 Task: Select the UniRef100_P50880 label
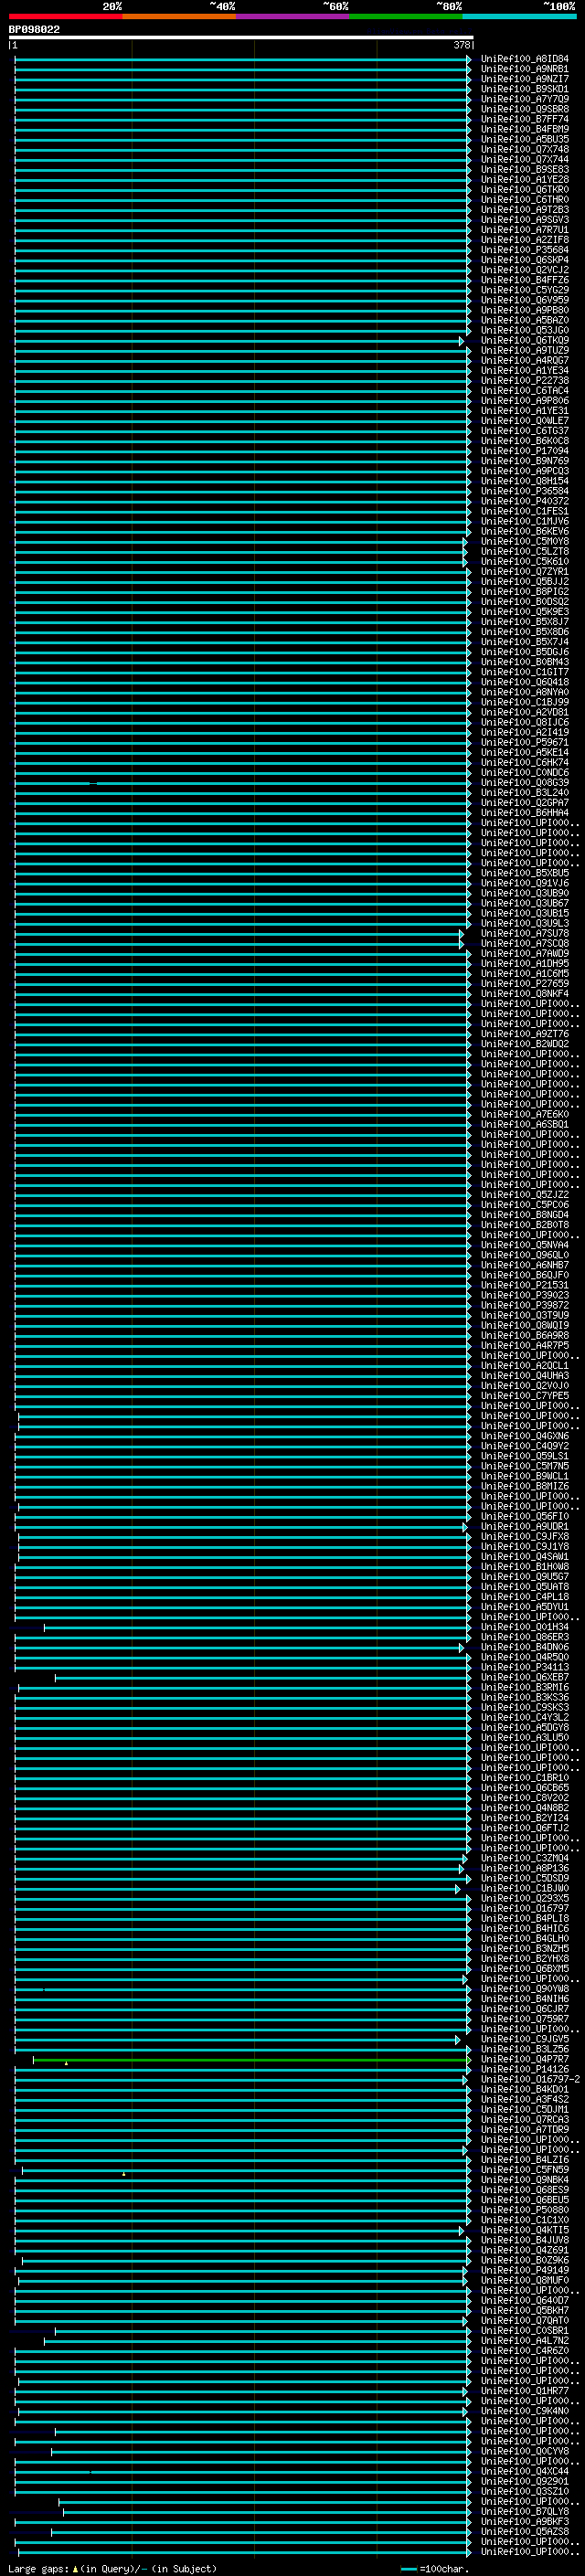tap(524, 2211)
